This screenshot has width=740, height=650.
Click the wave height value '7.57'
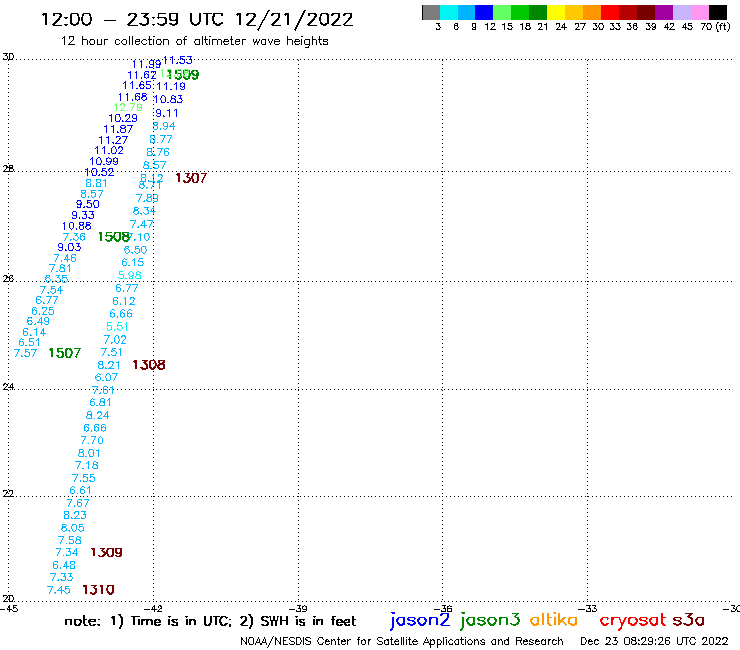click(25, 353)
